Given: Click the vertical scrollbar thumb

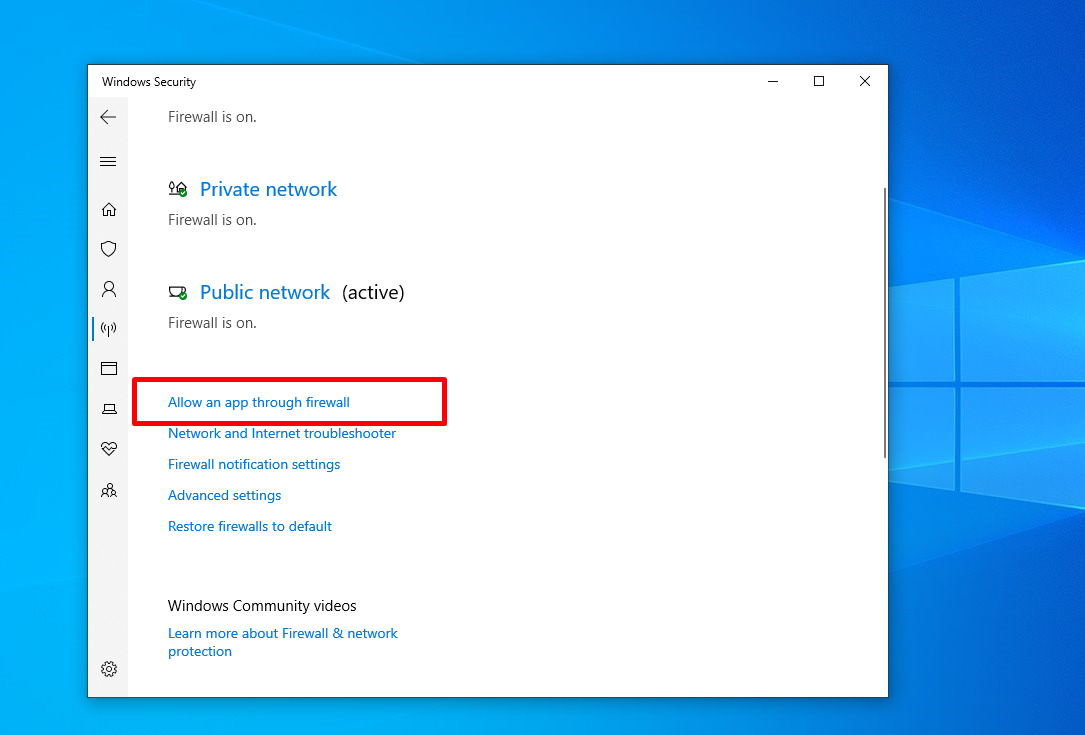Looking at the screenshot, I should (x=884, y=323).
